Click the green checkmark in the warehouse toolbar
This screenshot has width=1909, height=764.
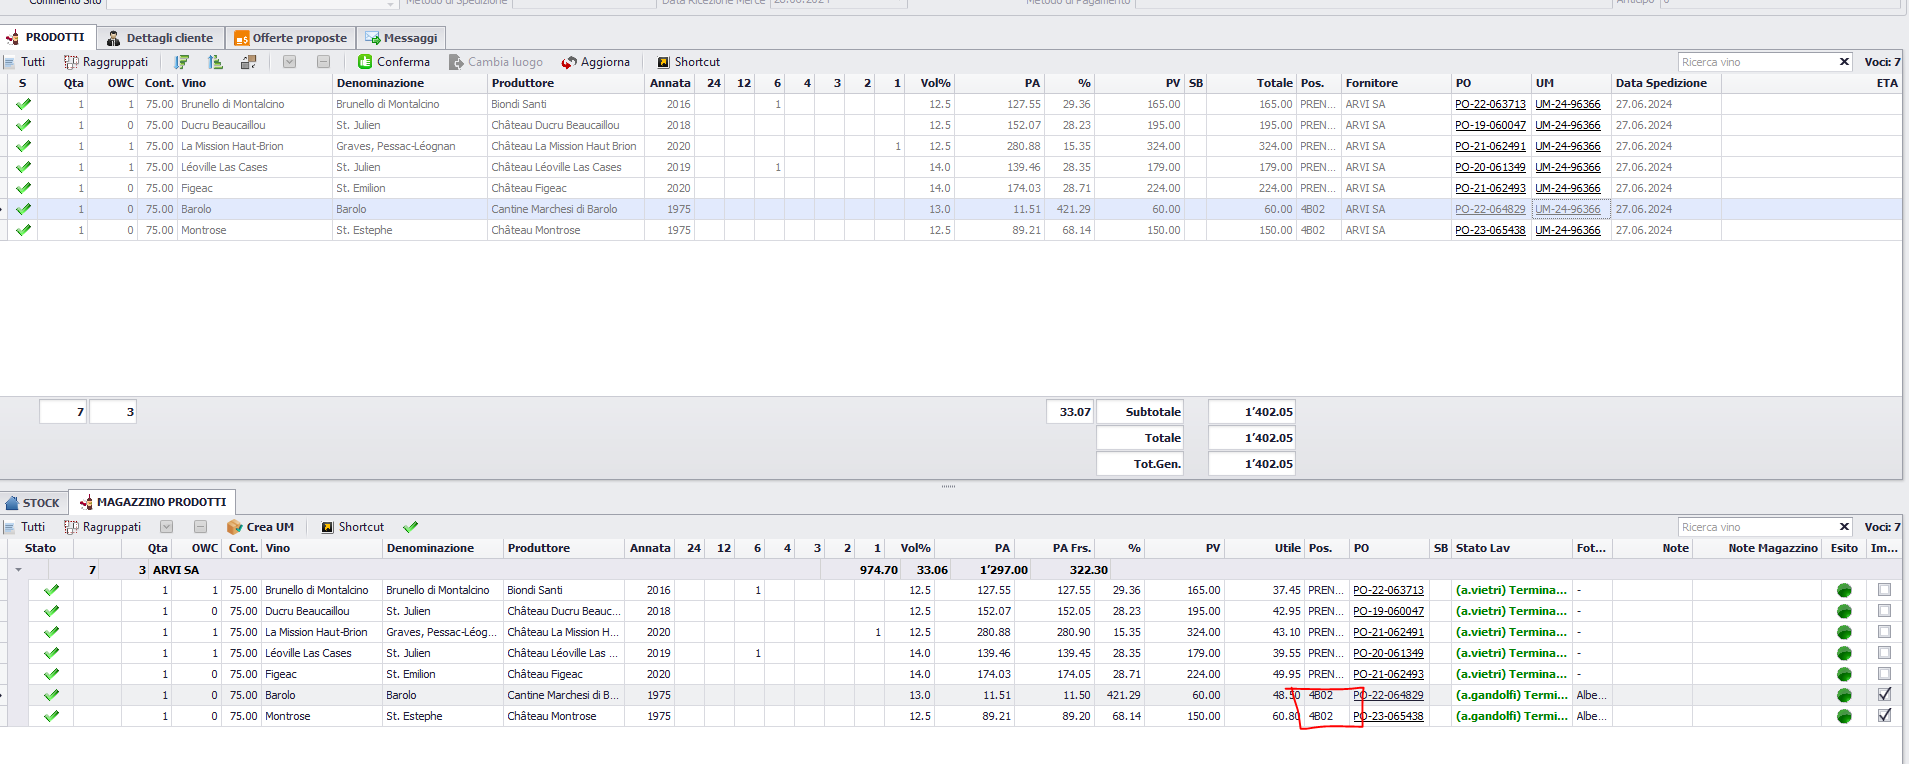coord(410,527)
